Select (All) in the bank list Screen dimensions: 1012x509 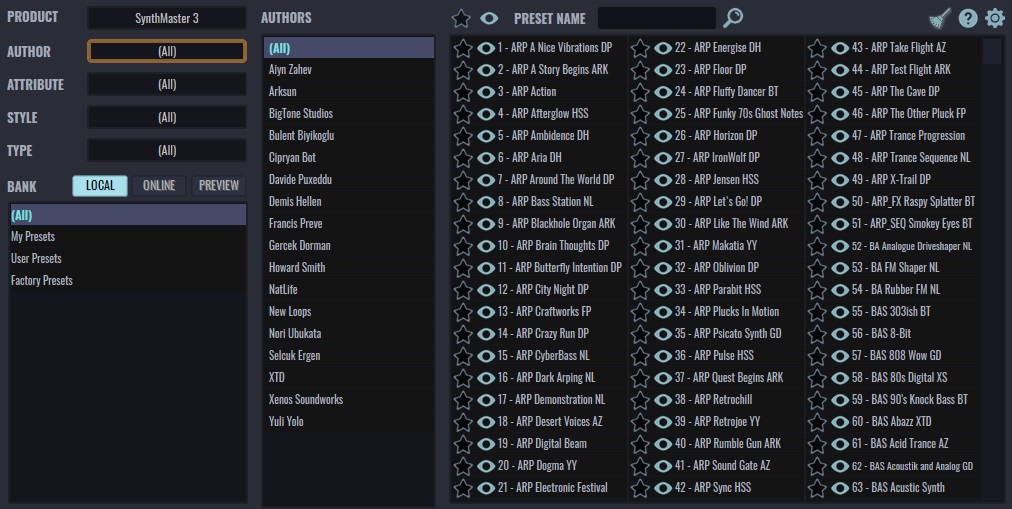tap(128, 215)
